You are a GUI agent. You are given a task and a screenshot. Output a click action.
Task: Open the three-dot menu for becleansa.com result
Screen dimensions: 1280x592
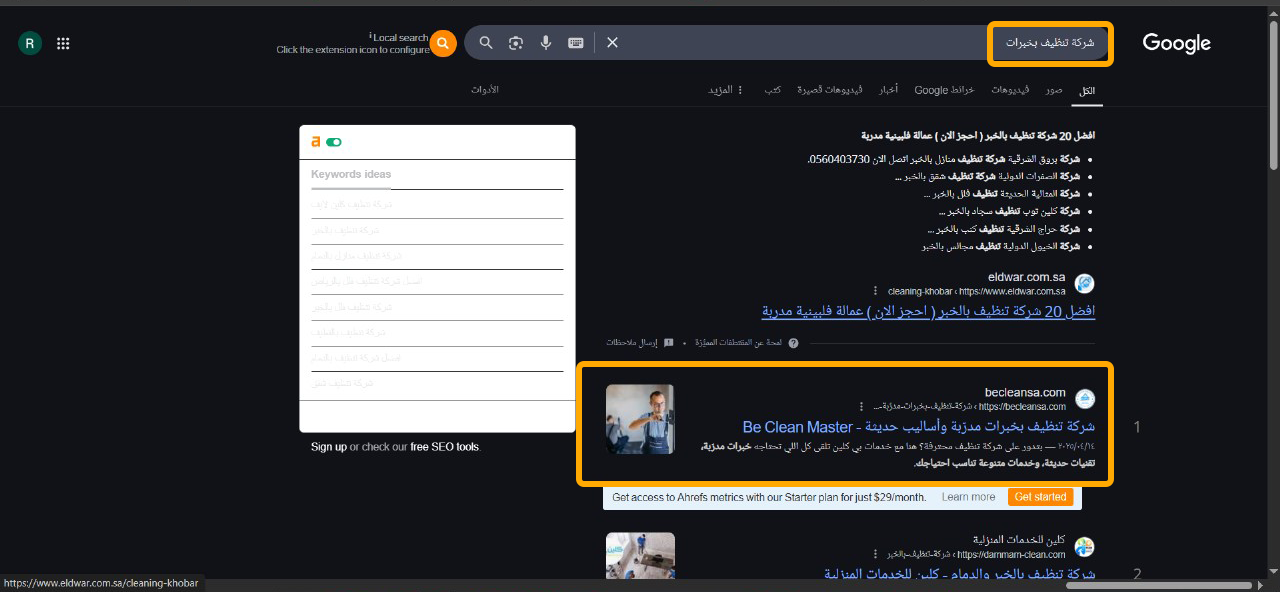coord(861,407)
